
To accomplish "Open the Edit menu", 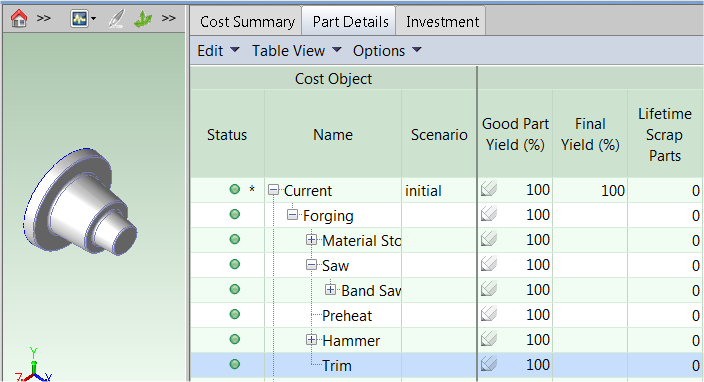I will click(218, 51).
